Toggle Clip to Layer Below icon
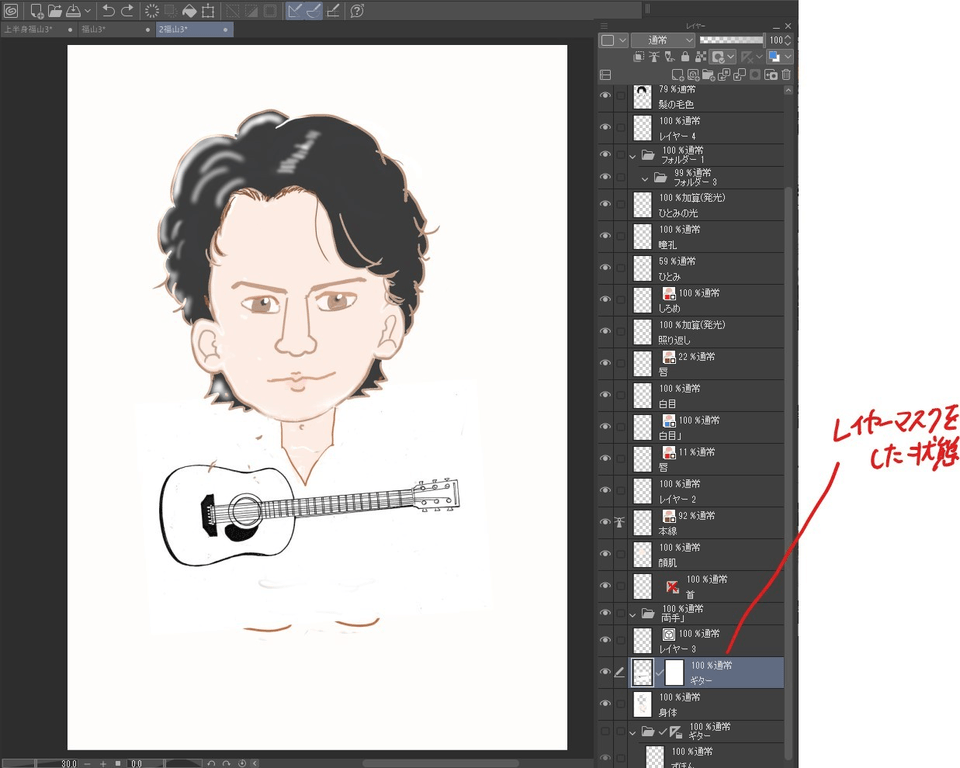Screen dimensions: 960x768 coord(639,57)
